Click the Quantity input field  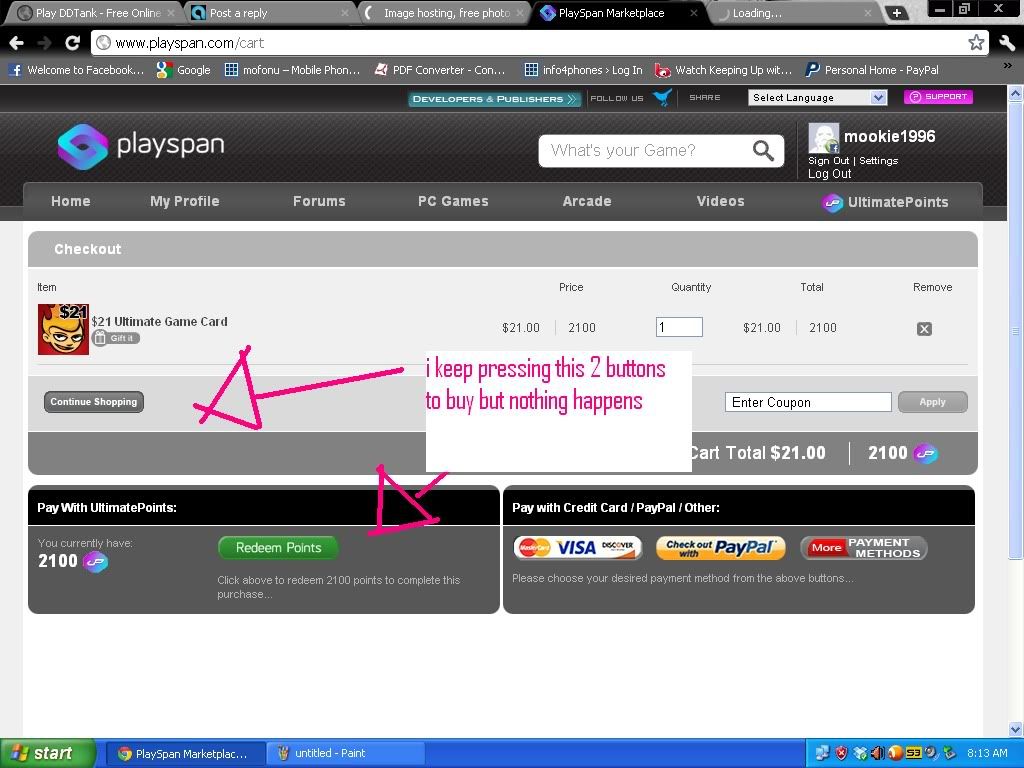(x=679, y=327)
